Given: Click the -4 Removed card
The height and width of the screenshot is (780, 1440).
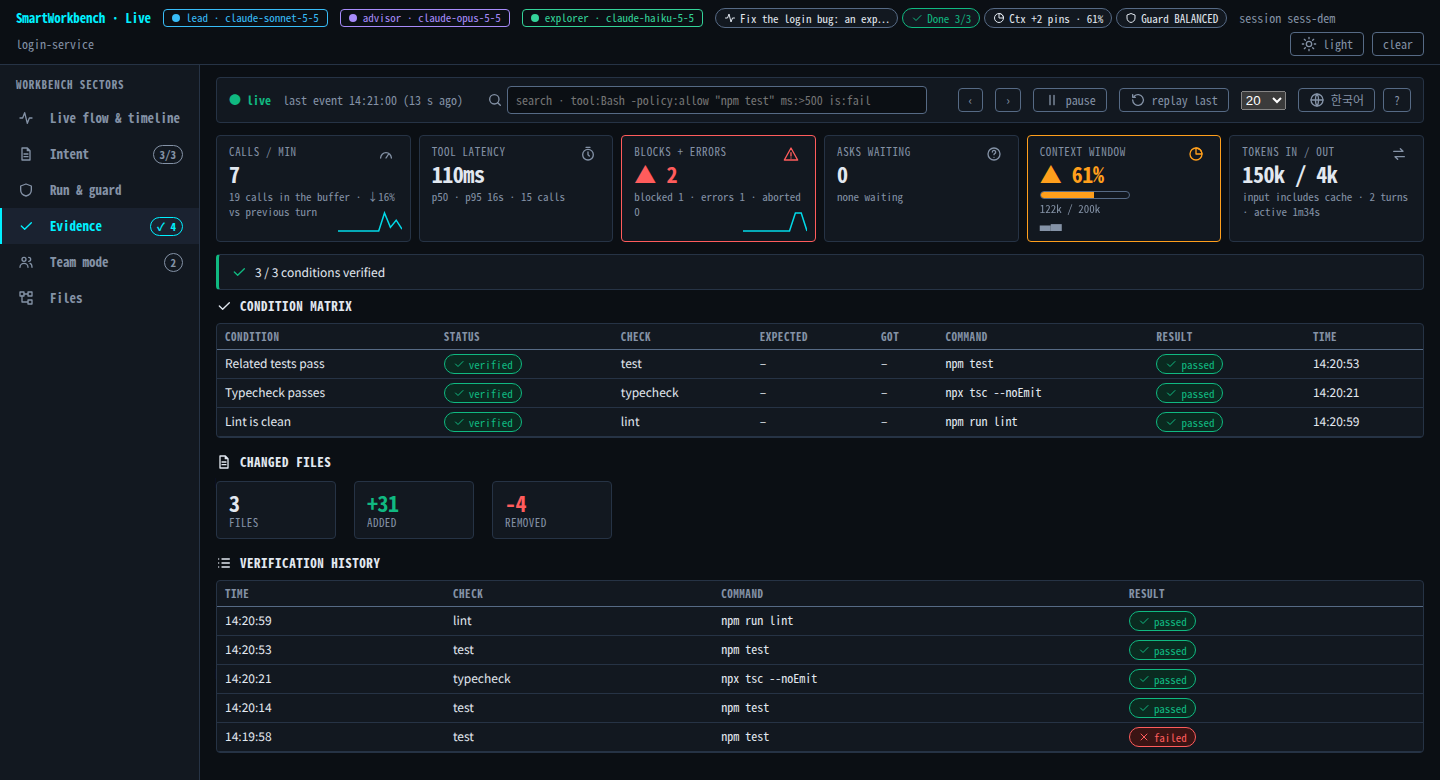Looking at the screenshot, I should (x=552, y=510).
